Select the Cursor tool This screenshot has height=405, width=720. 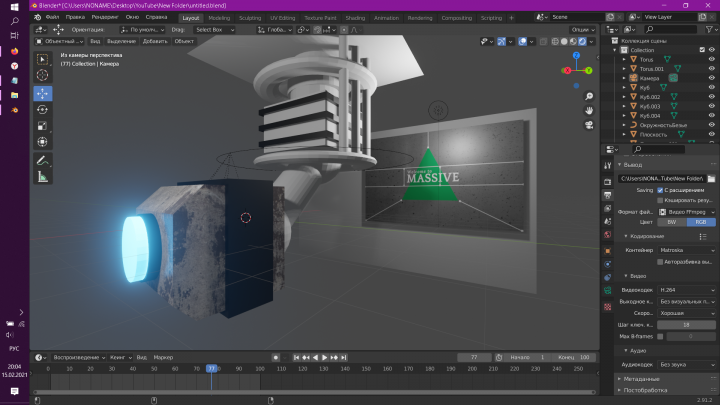(x=43, y=75)
